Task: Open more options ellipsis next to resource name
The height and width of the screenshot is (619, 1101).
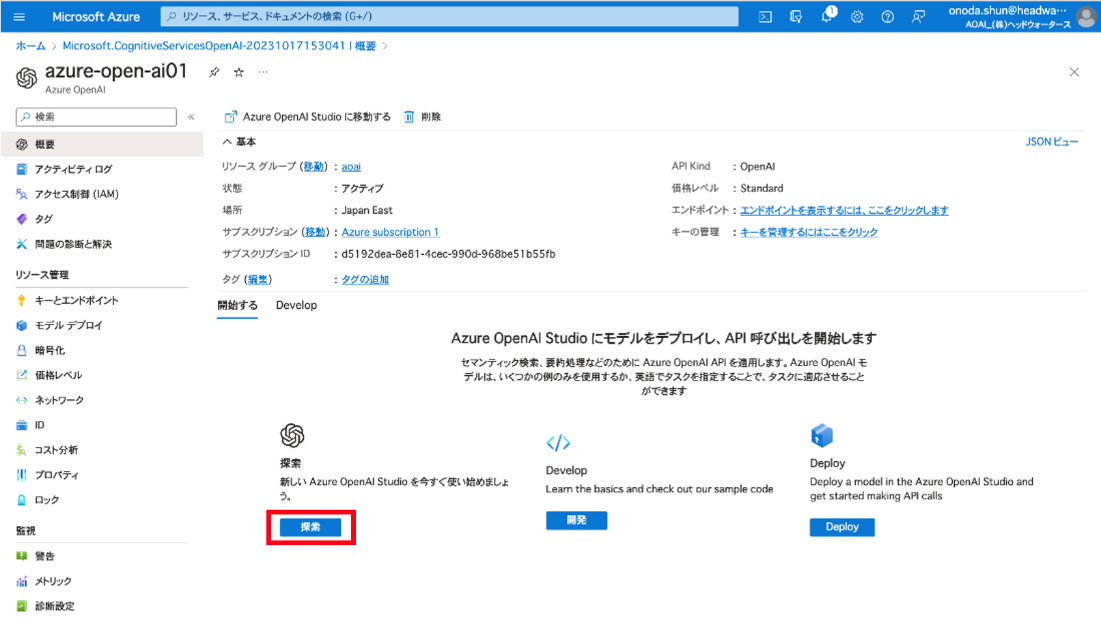Action: click(263, 72)
